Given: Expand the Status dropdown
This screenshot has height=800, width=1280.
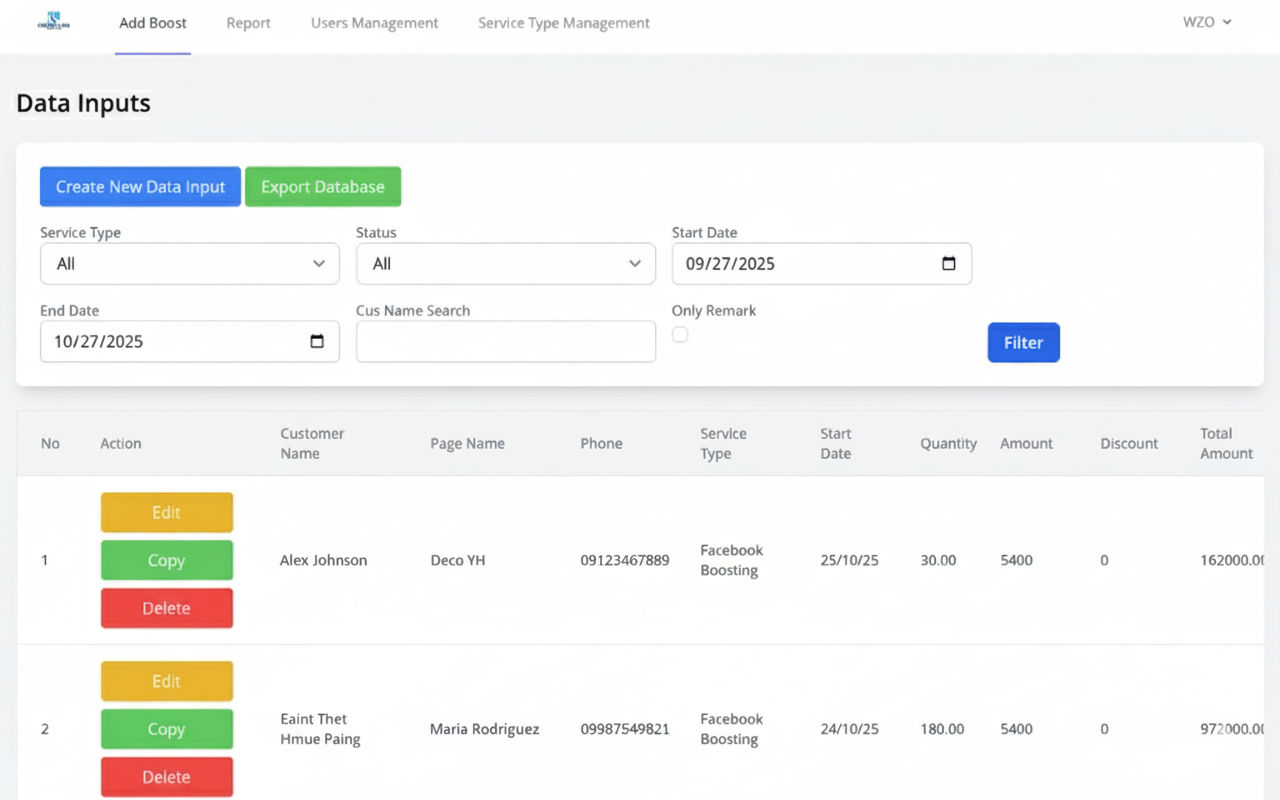Looking at the screenshot, I should [505, 264].
